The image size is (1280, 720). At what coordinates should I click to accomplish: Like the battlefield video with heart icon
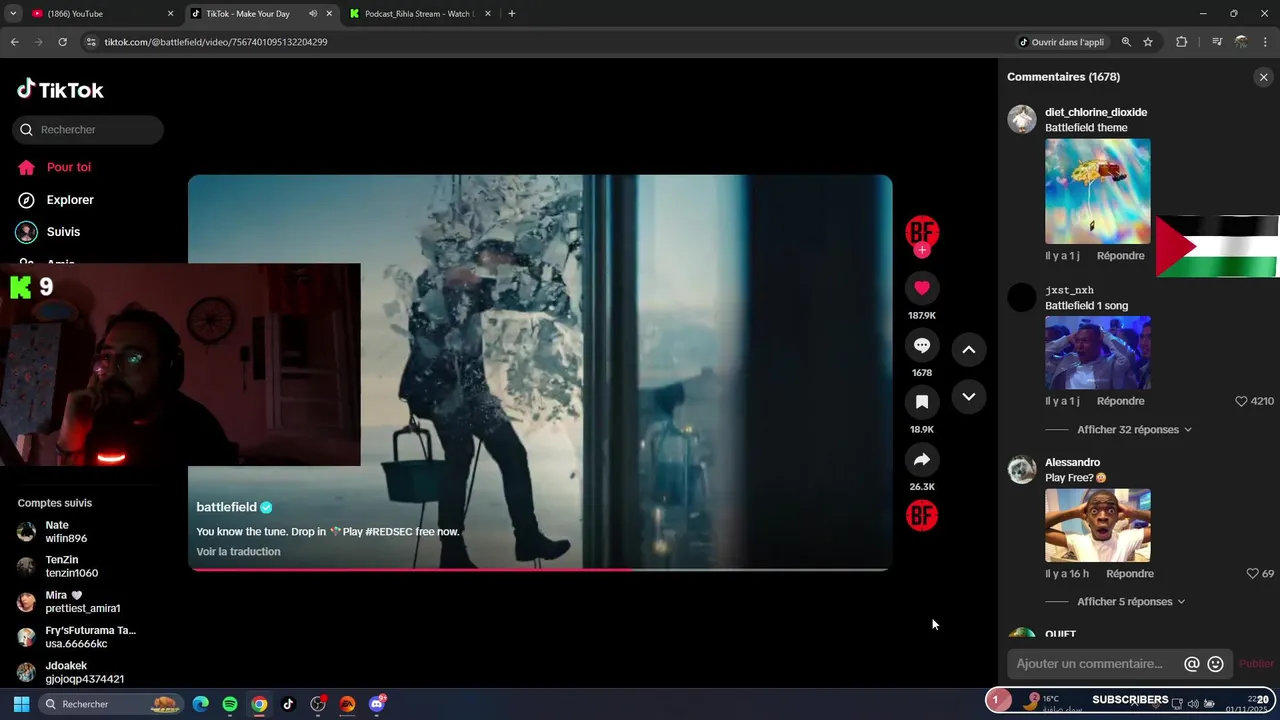[x=922, y=288]
